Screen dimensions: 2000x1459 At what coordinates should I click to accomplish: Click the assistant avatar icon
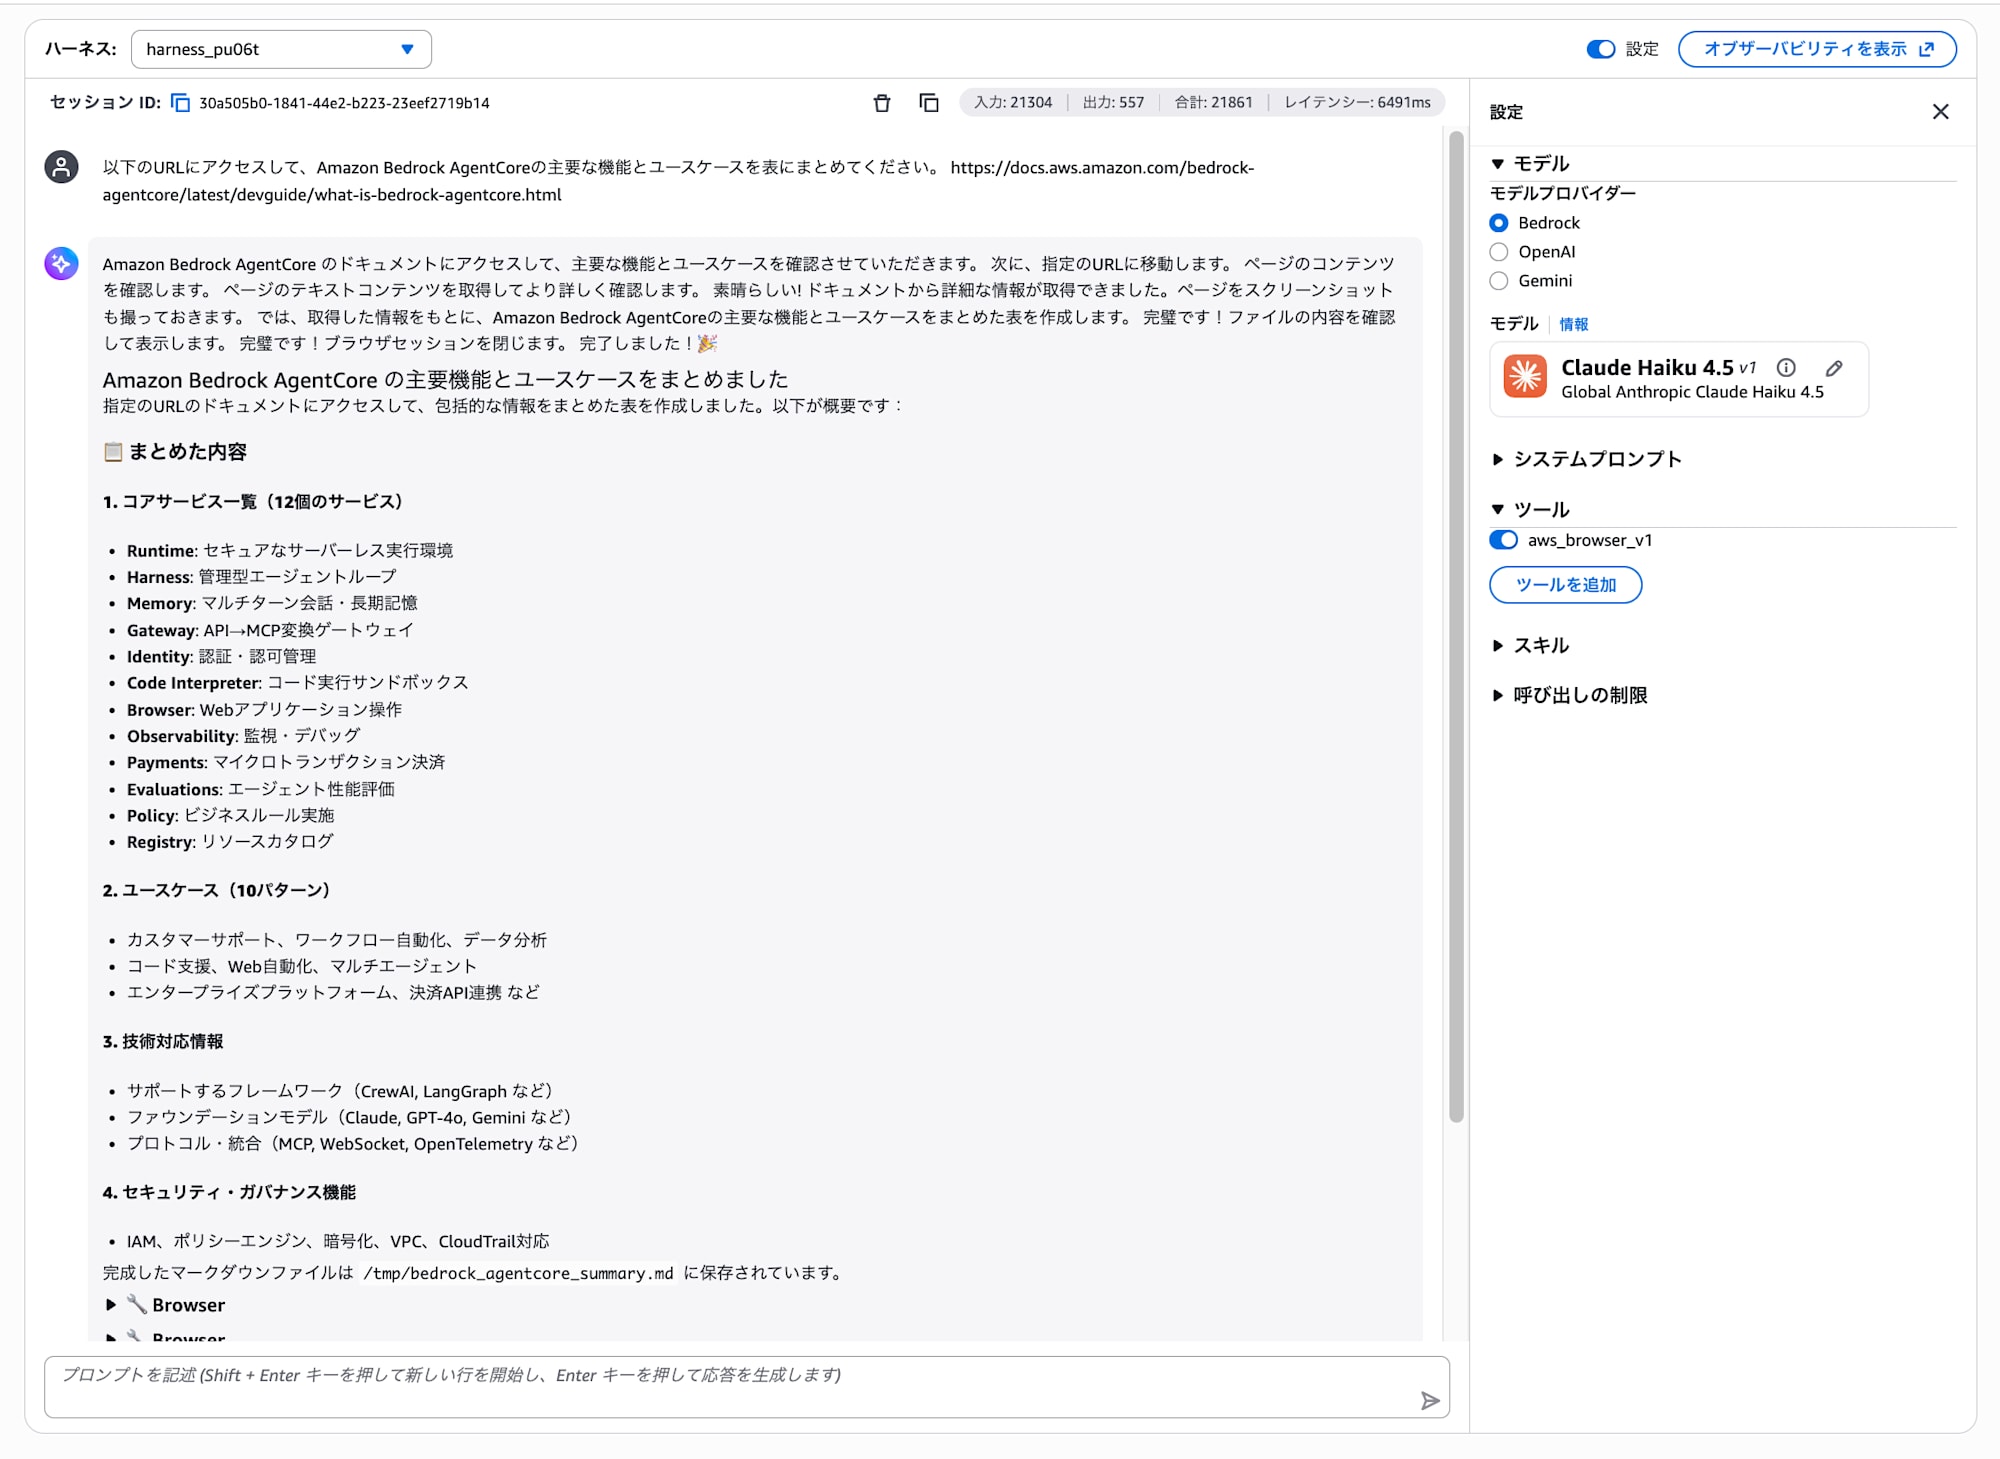click(62, 263)
